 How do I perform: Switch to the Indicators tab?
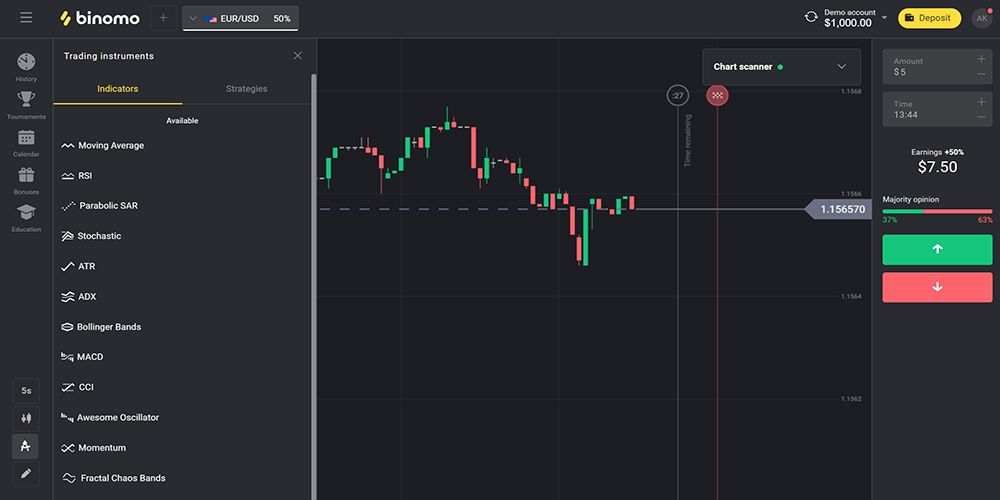pyautogui.click(x=117, y=89)
